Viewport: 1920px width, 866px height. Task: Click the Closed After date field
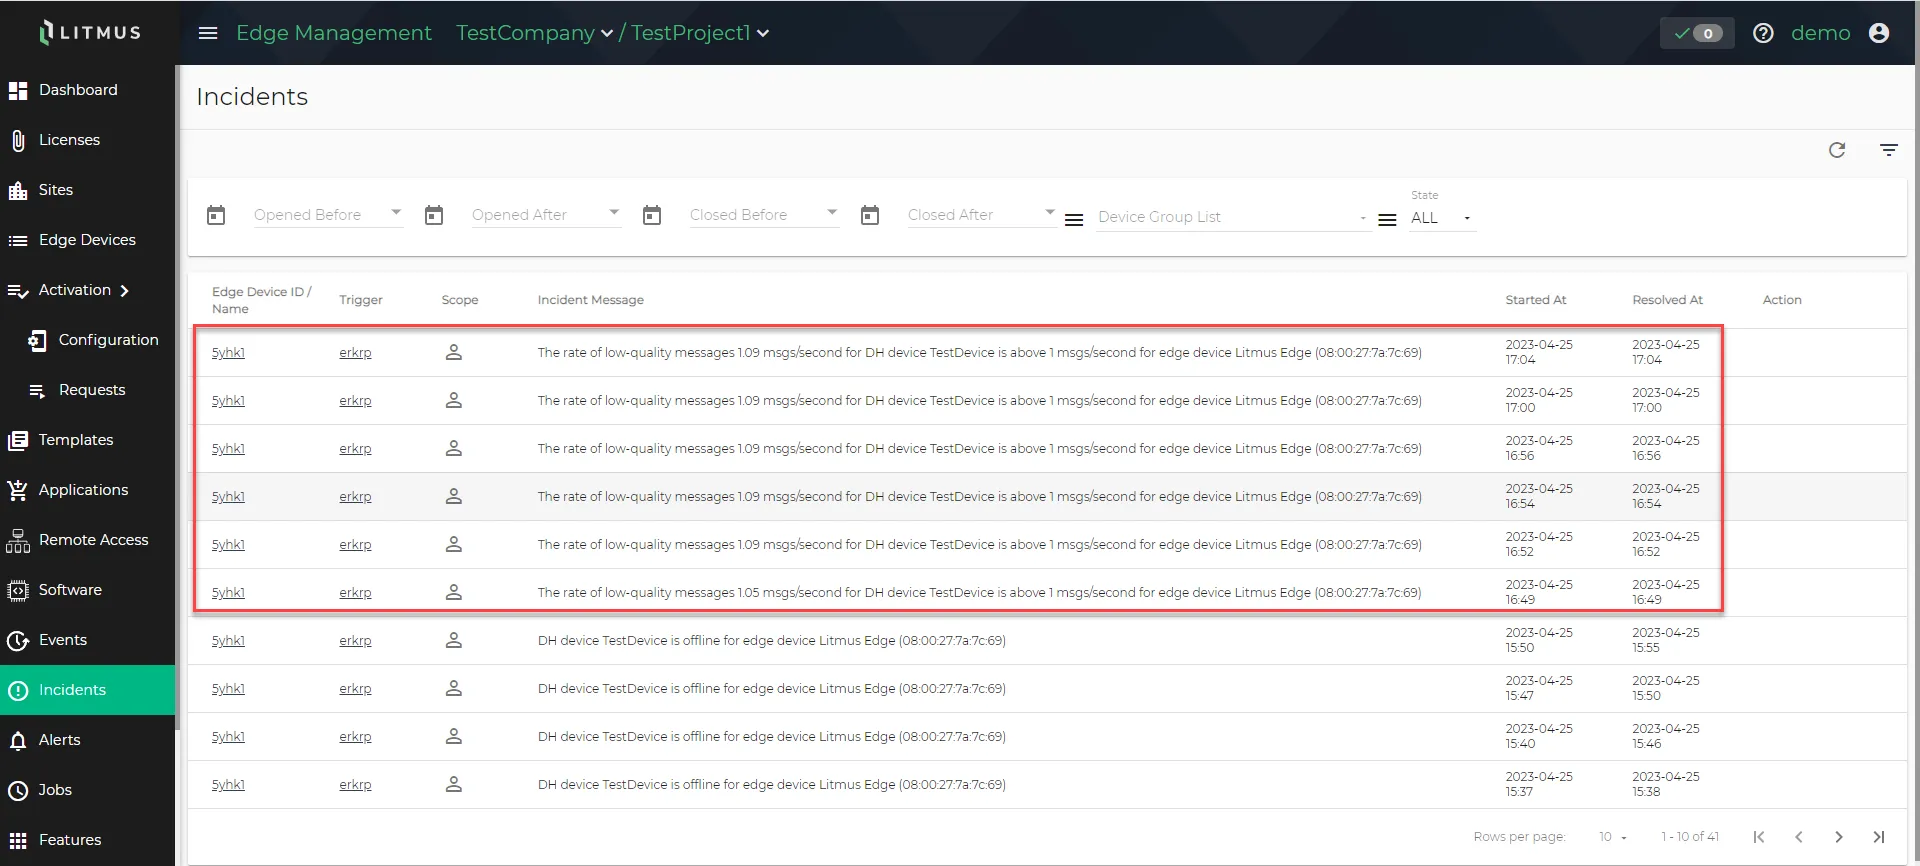(982, 215)
